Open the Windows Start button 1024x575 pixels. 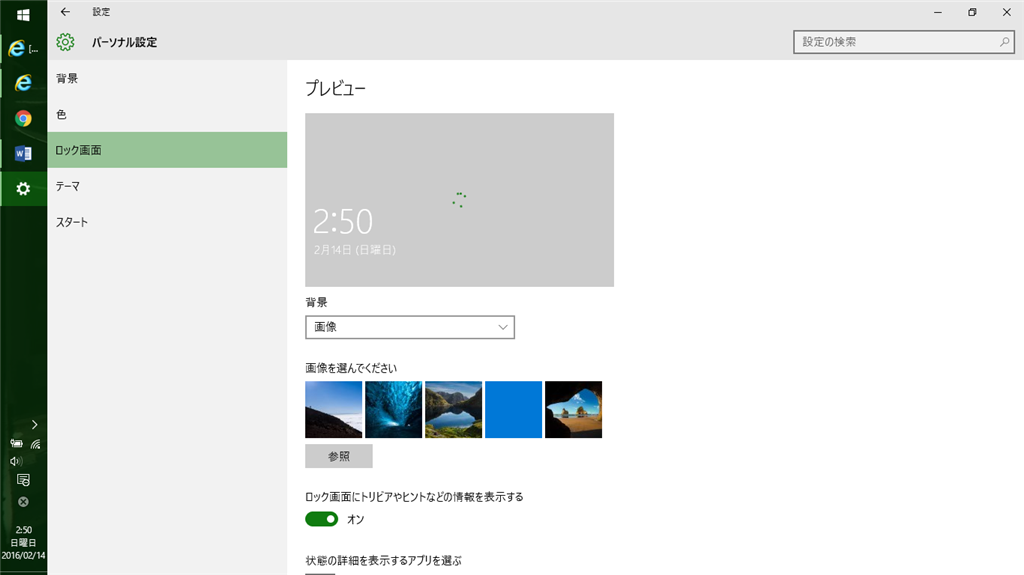[x=23, y=14]
